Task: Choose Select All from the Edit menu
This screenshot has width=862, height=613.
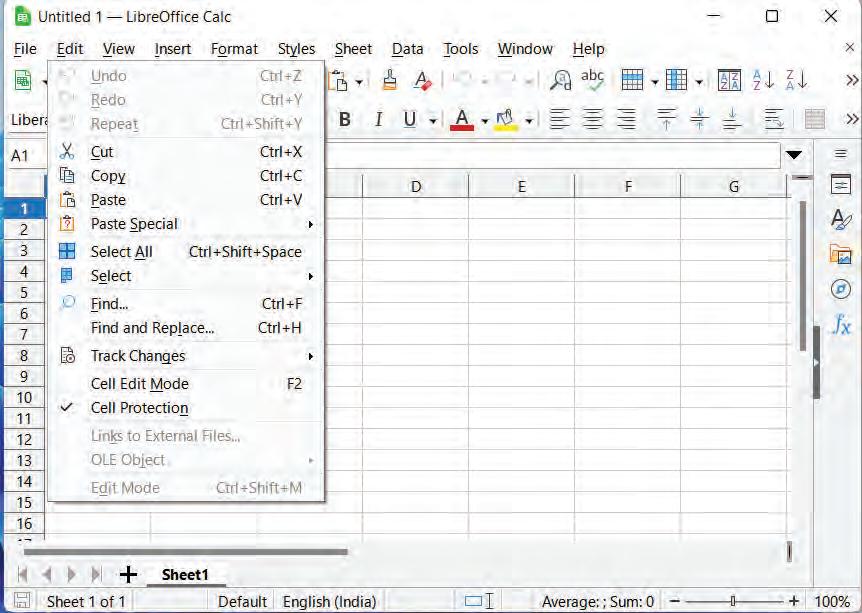Action: pyautogui.click(x=186, y=252)
